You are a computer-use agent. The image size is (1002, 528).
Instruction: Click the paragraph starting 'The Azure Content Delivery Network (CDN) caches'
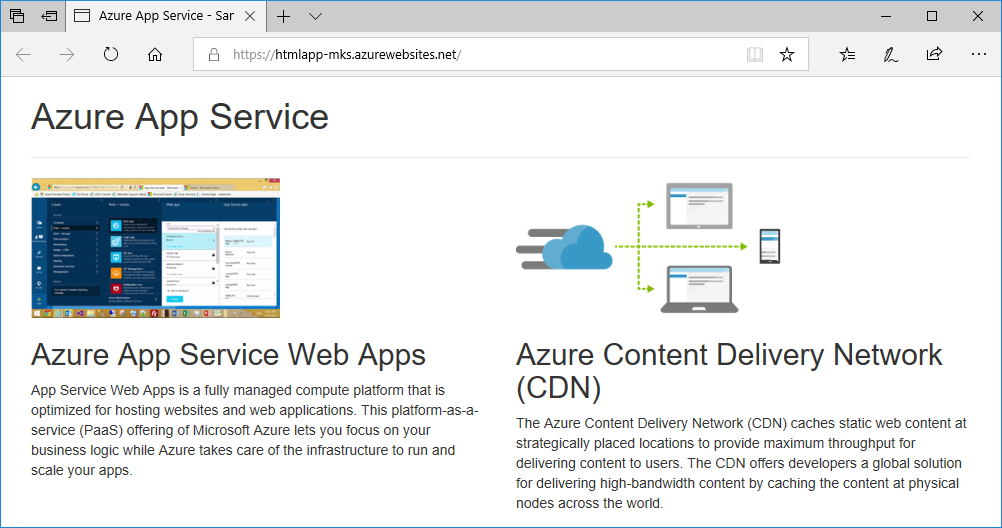pyautogui.click(x=741, y=463)
